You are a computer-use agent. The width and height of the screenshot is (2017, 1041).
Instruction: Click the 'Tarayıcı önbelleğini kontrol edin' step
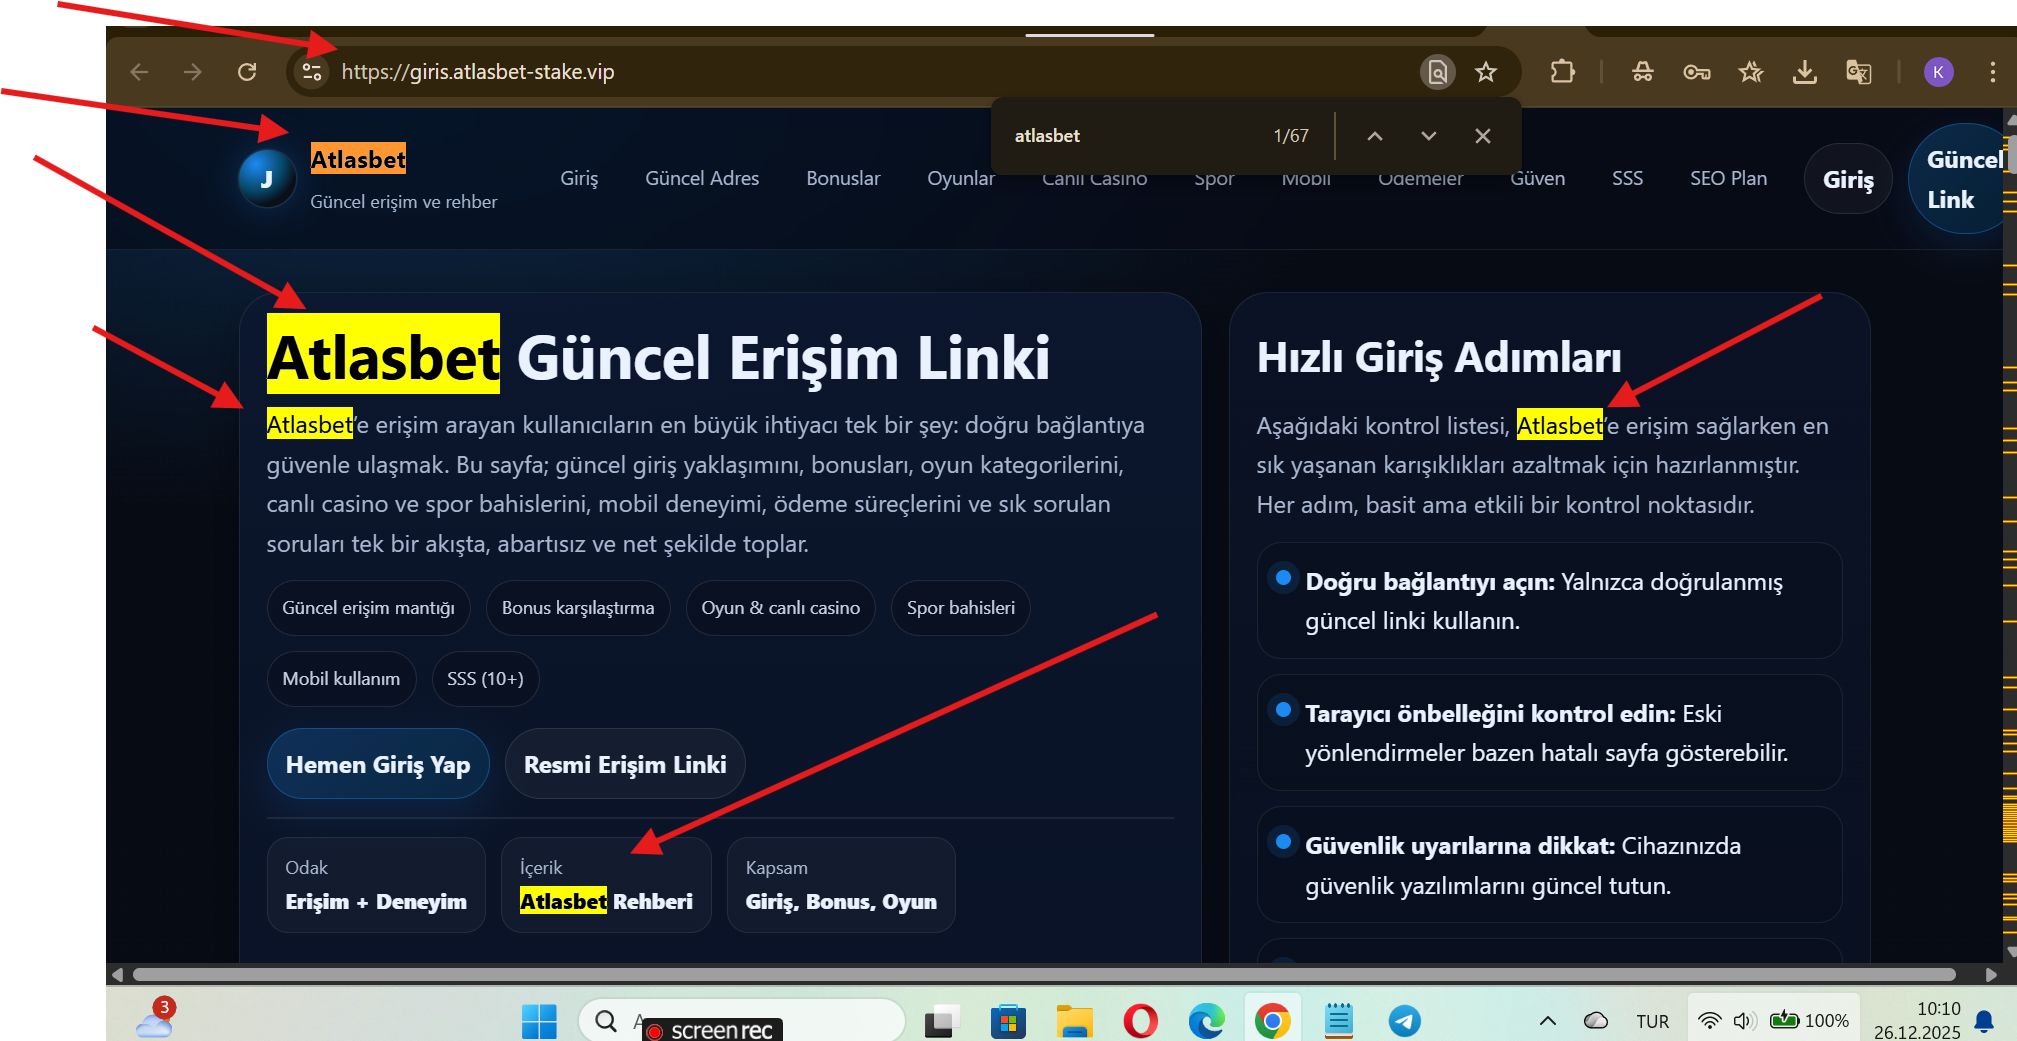[1549, 733]
